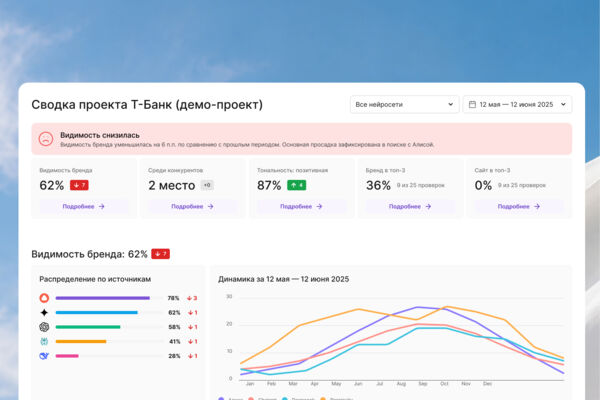Open 'Подробнее' under Сайт в топ-3 card
This screenshot has width=600, height=400.
click(519, 207)
